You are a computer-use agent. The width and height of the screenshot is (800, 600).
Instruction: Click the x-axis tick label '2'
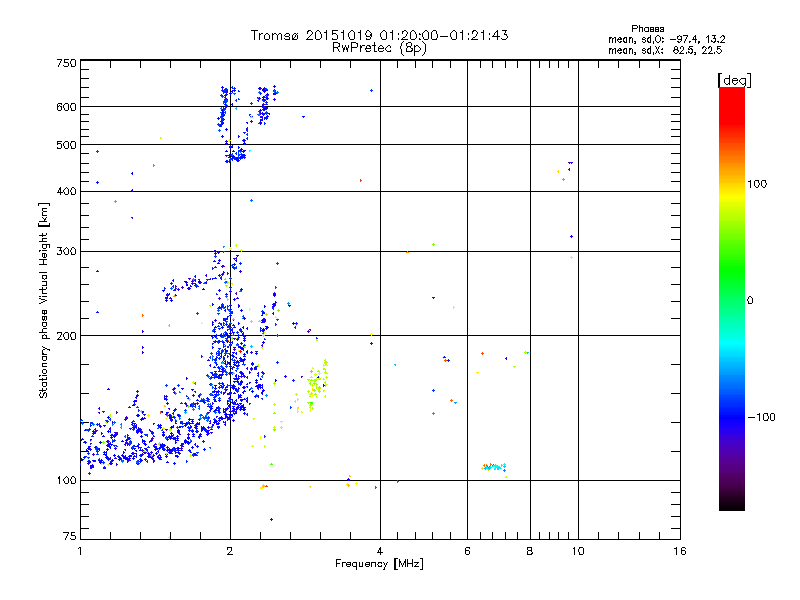tap(230, 551)
